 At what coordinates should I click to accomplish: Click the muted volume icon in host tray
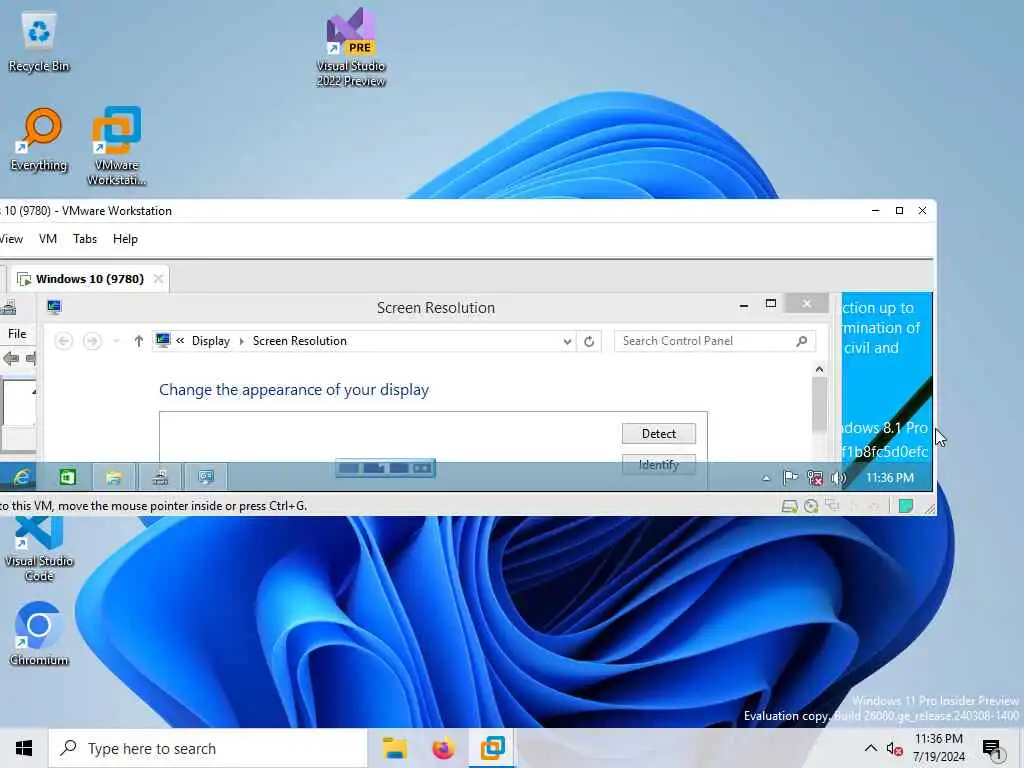coord(894,749)
